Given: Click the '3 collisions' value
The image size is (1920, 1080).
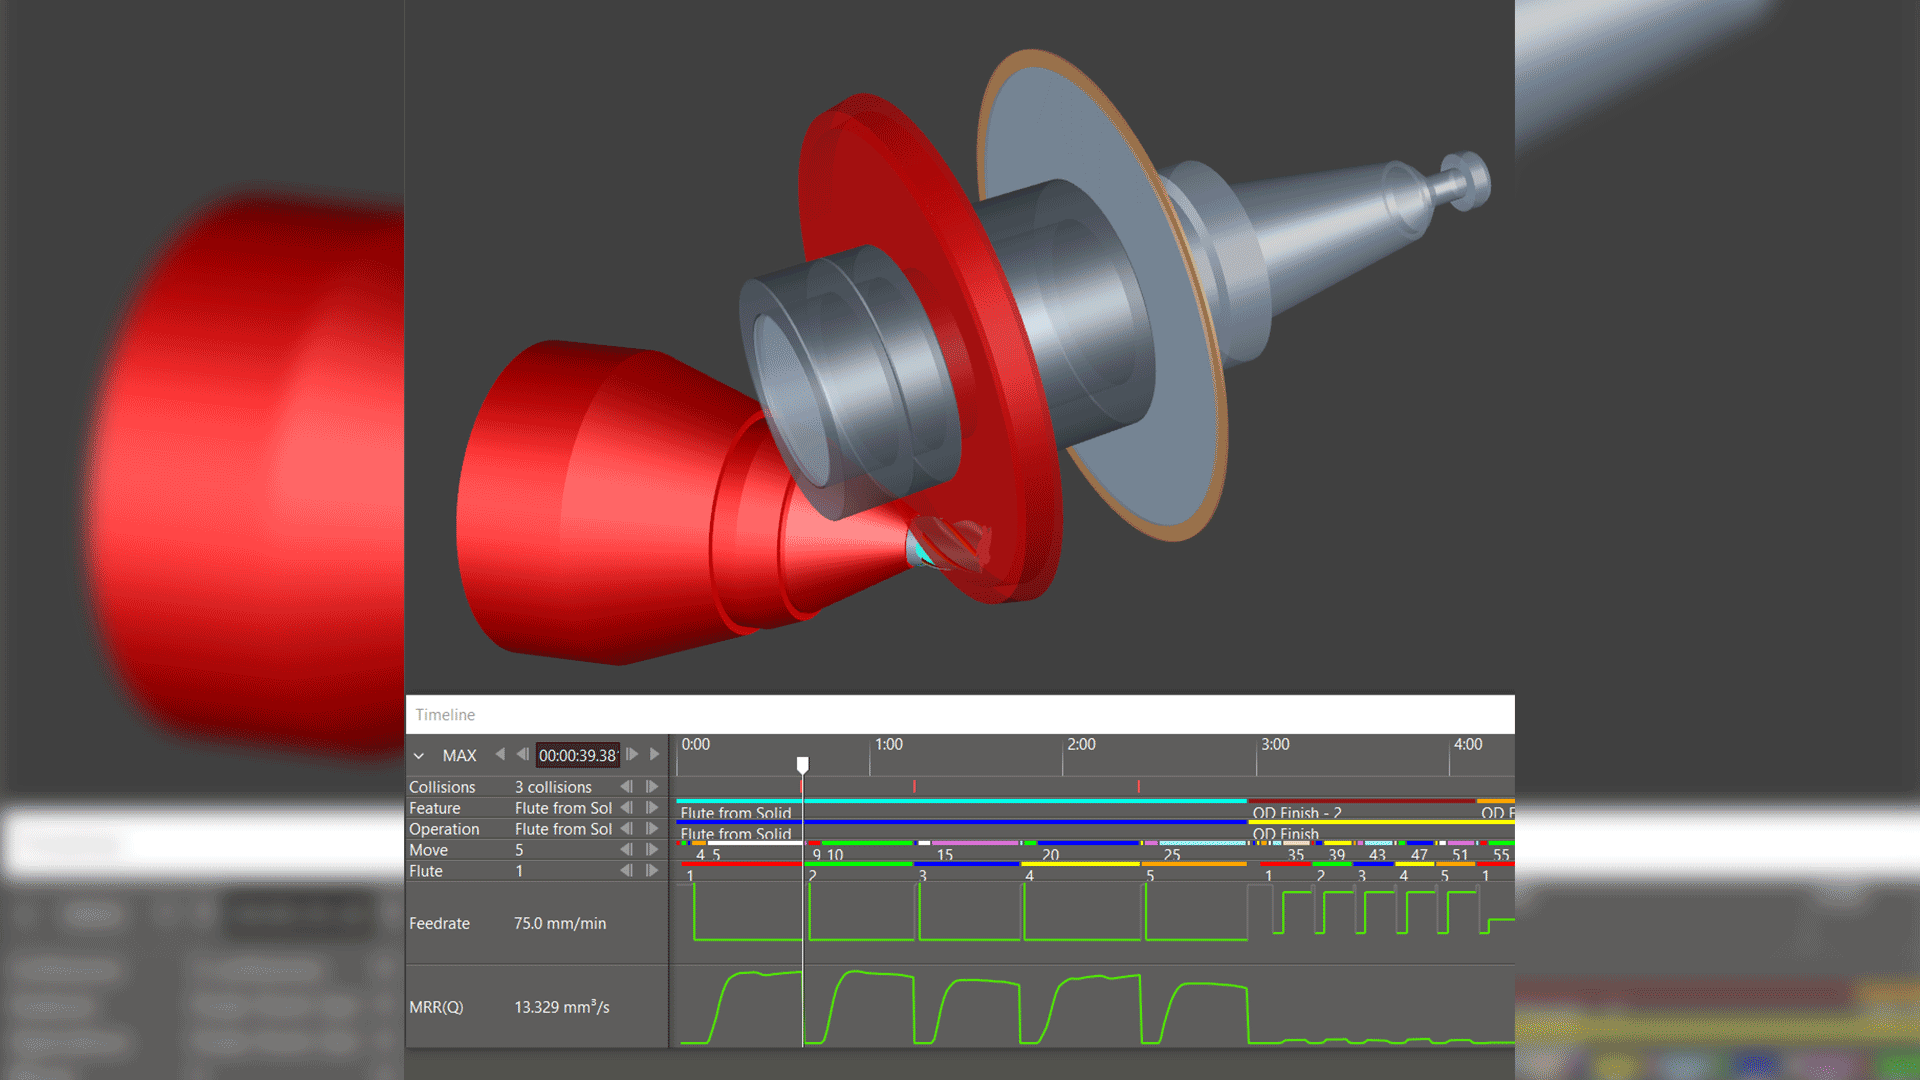Looking at the screenshot, I should (553, 787).
